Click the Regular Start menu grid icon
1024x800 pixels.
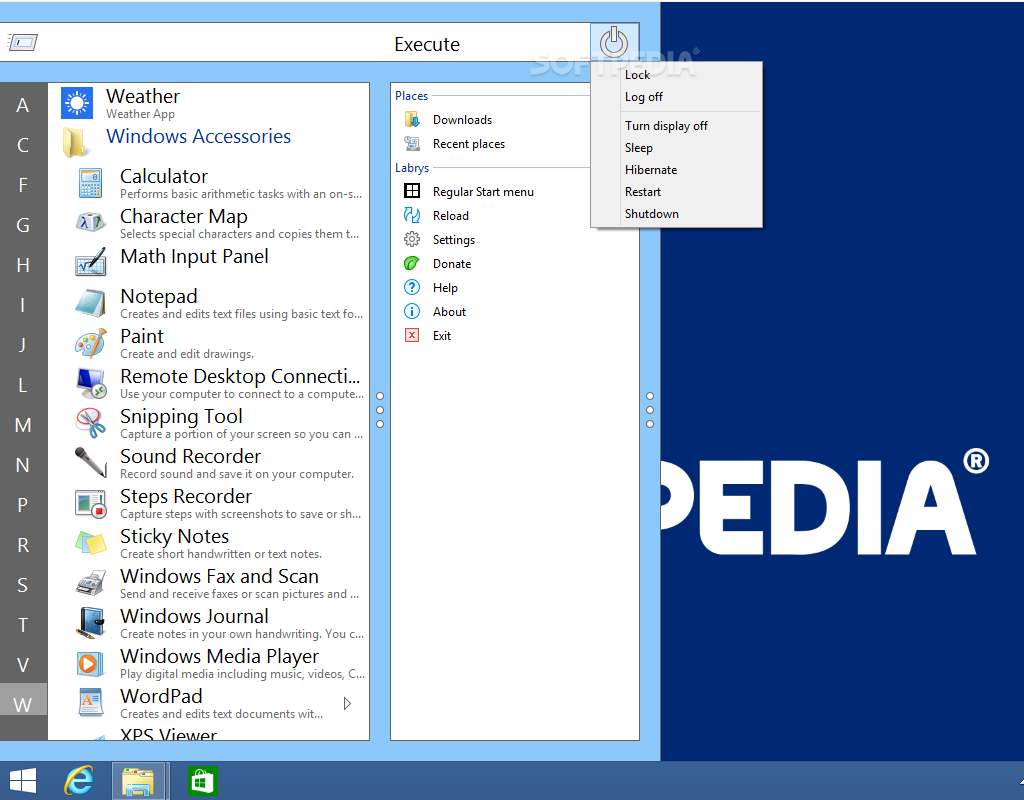point(412,191)
